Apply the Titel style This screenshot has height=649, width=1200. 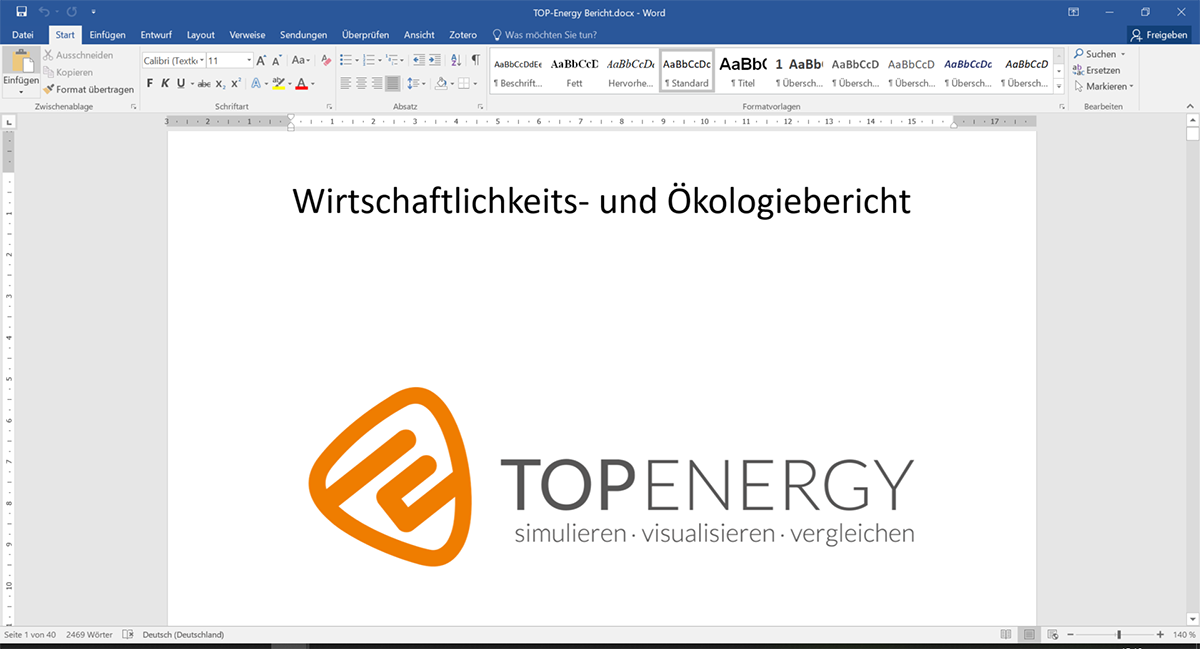point(742,72)
